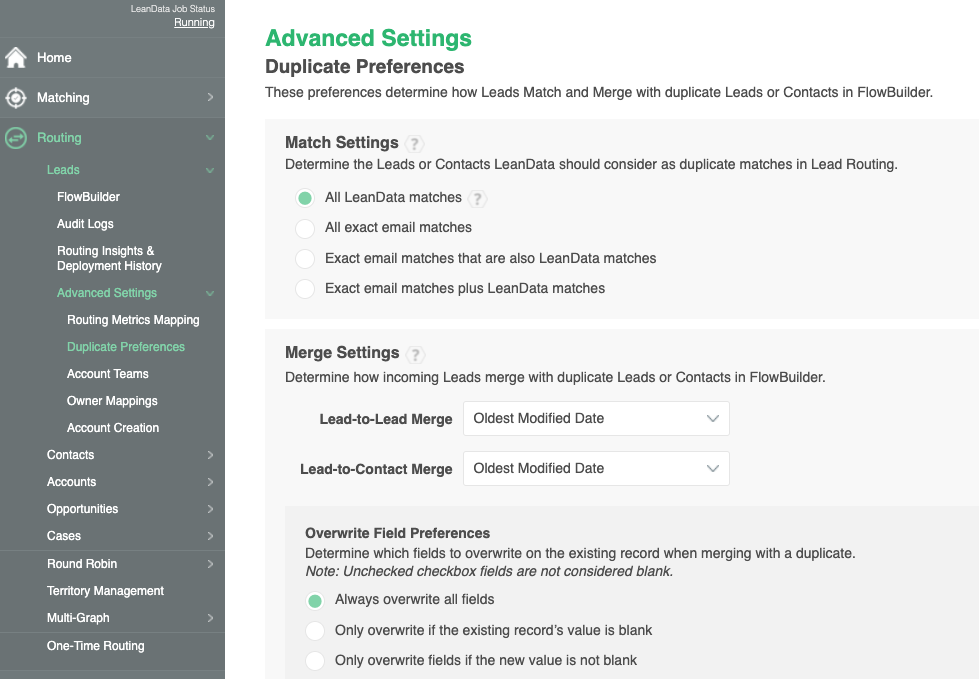Click the Routing arrows icon
The image size is (979, 679).
[x=16, y=138]
